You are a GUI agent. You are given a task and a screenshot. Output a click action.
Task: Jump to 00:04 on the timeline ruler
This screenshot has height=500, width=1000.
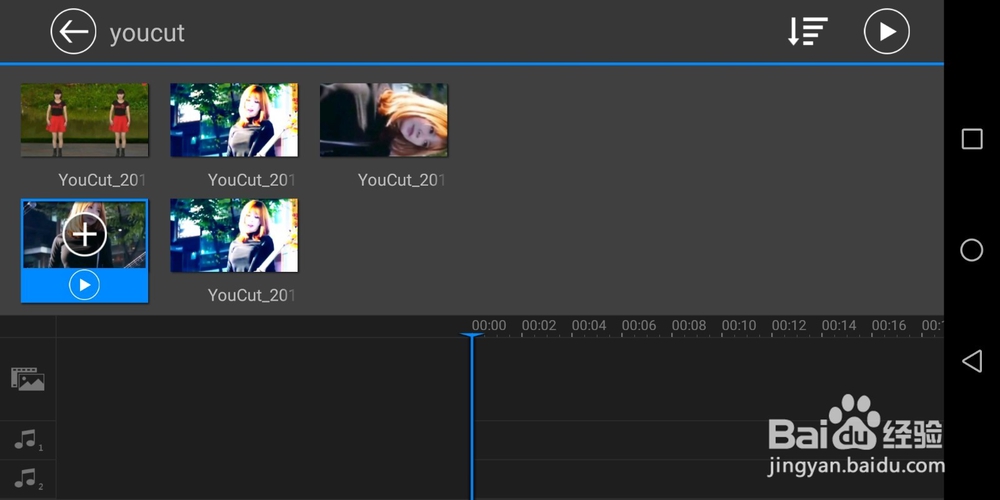click(x=589, y=325)
